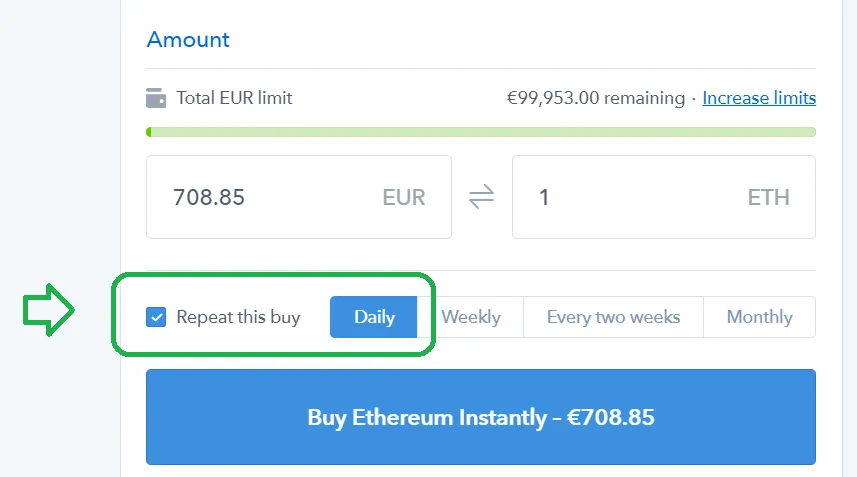Click the €99,953.00 remaining text
Screen dimensions: 857x477
(596, 98)
